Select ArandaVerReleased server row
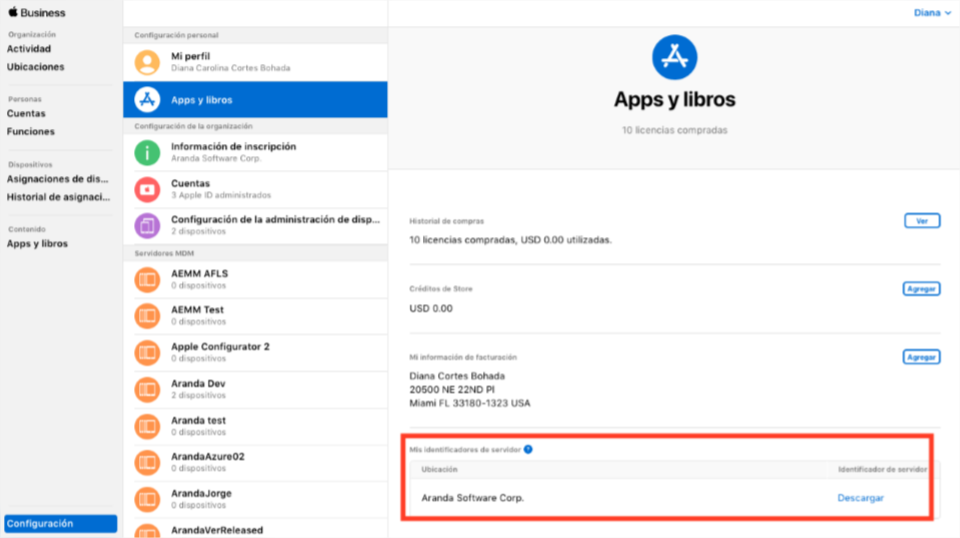 (x=255, y=529)
